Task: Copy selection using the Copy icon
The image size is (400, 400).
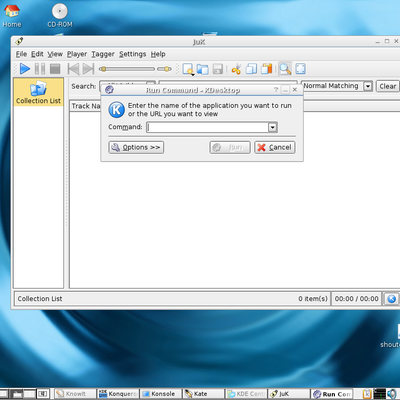Action: 251,69
